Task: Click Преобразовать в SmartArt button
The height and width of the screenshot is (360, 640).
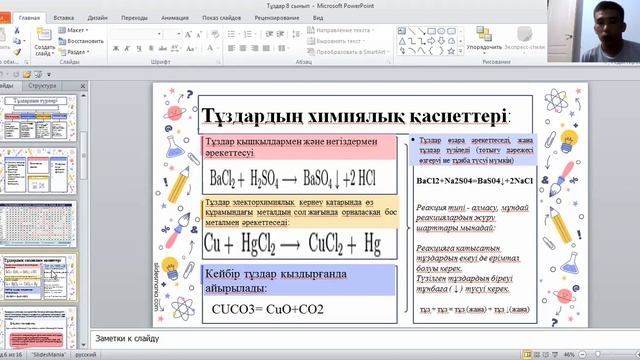Action: (x=348, y=52)
